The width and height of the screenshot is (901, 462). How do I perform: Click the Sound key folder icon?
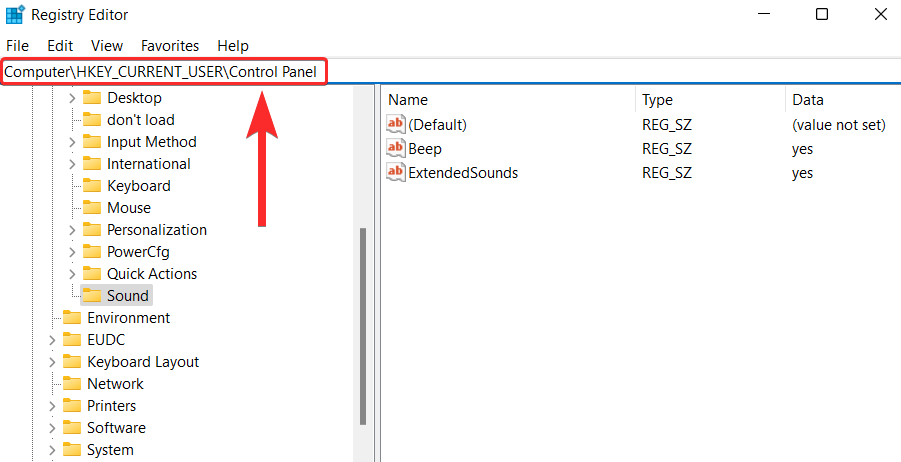coord(92,296)
